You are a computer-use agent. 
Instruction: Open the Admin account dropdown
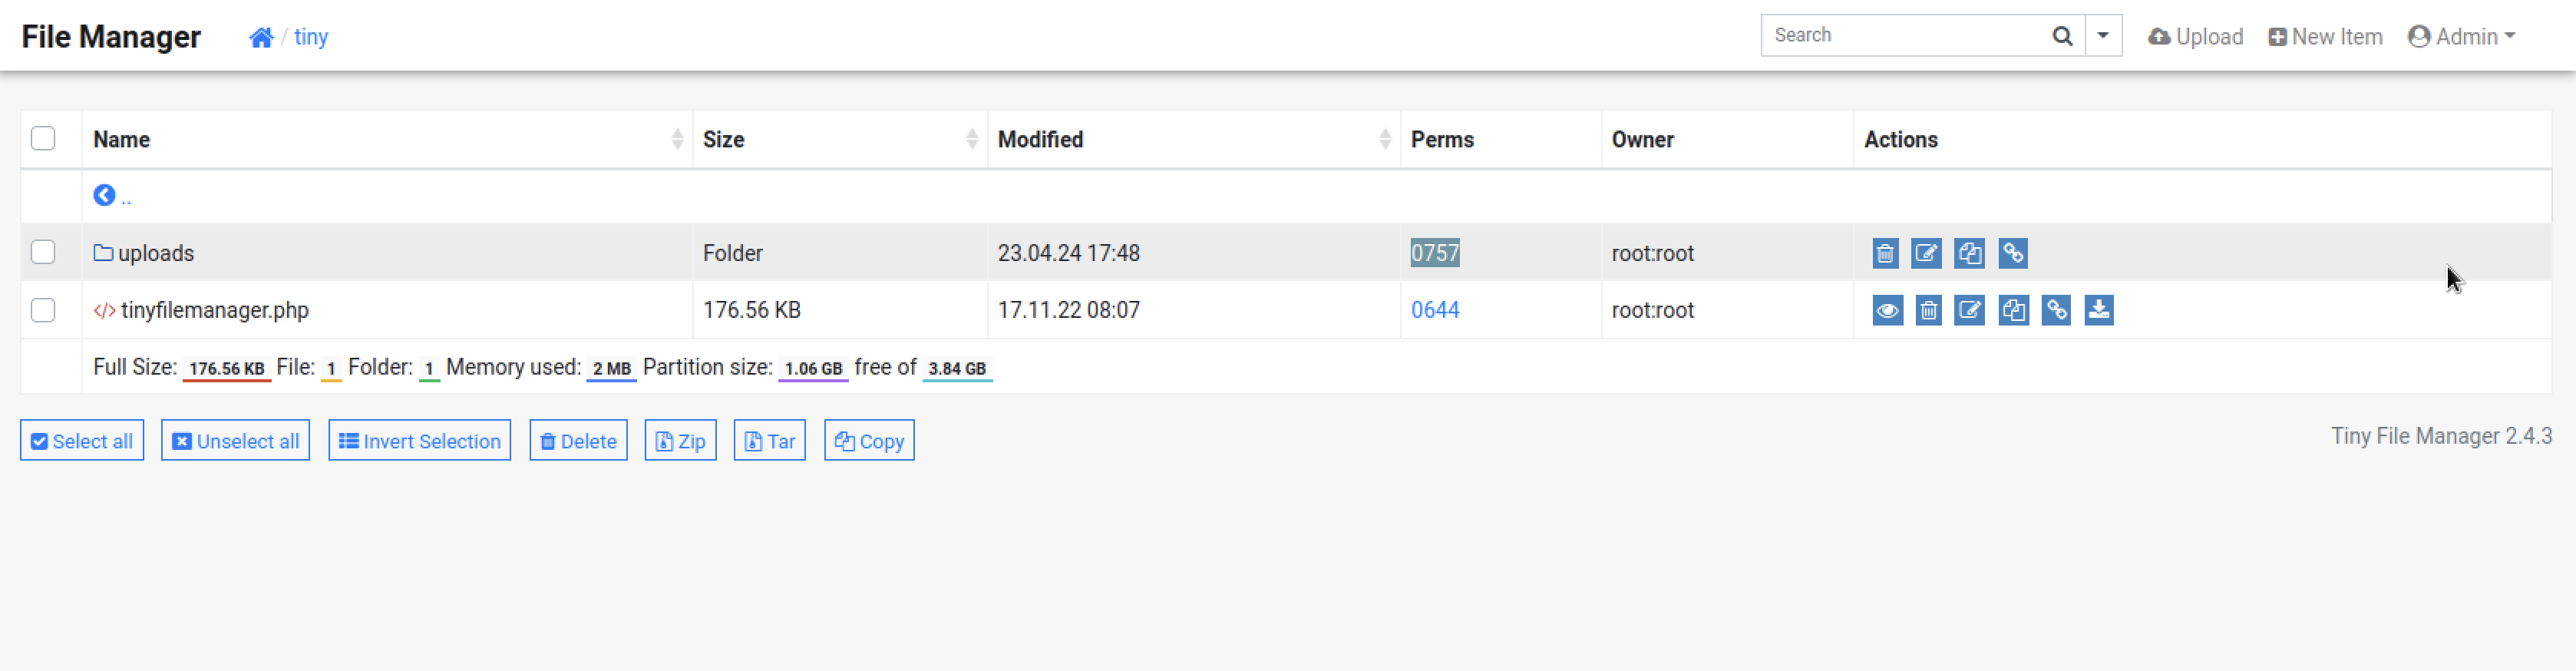pyautogui.click(x=2461, y=37)
